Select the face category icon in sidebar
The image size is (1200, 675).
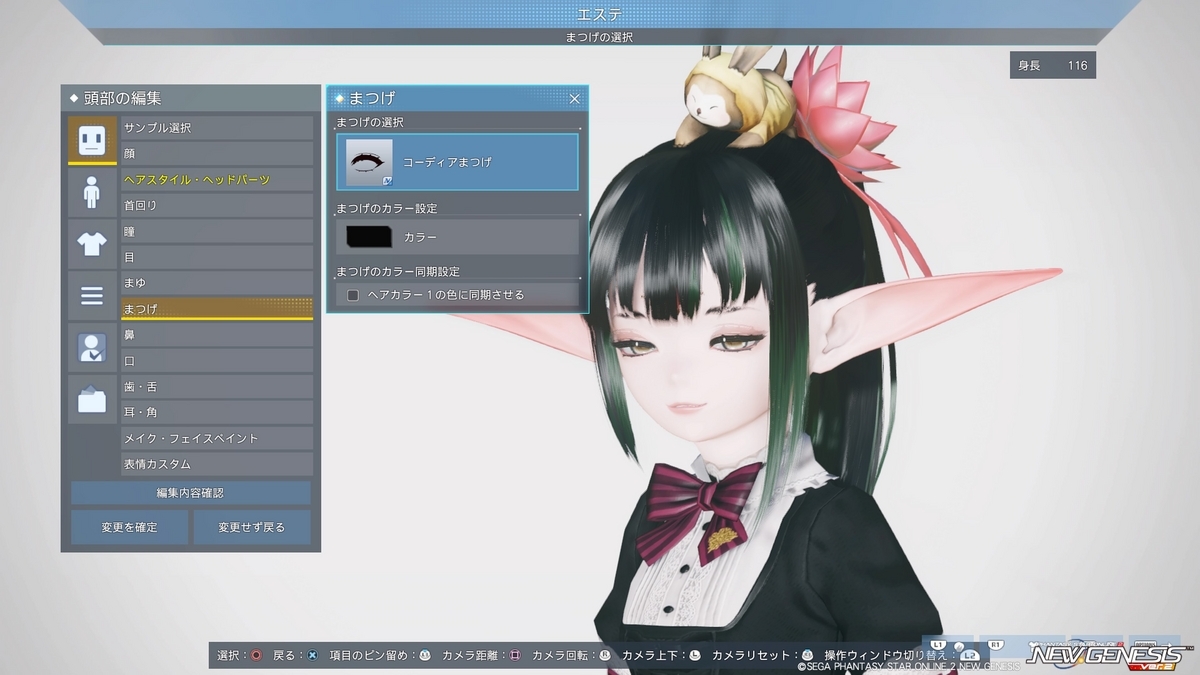click(x=92, y=140)
